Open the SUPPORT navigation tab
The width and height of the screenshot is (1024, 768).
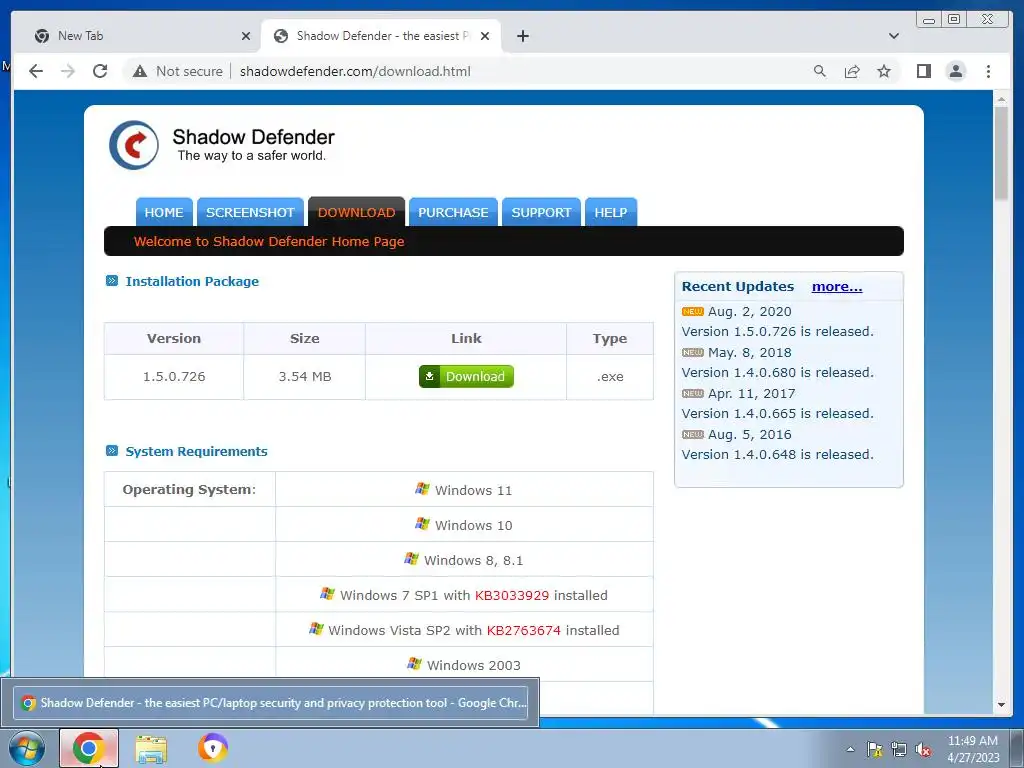click(541, 212)
